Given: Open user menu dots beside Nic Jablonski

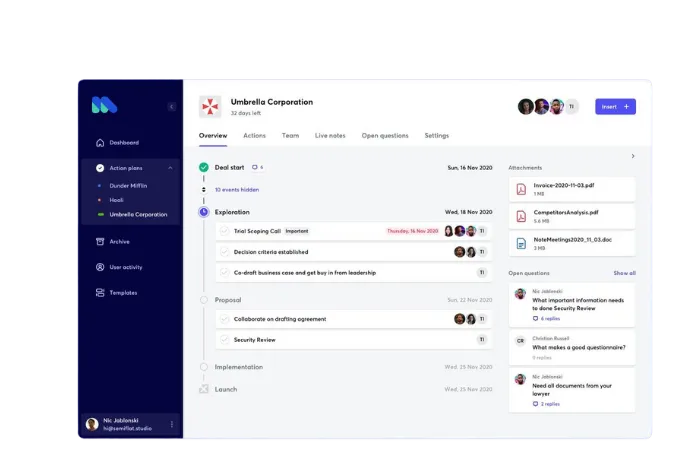Looking at the screenshot, I should (x=171, y=425).
